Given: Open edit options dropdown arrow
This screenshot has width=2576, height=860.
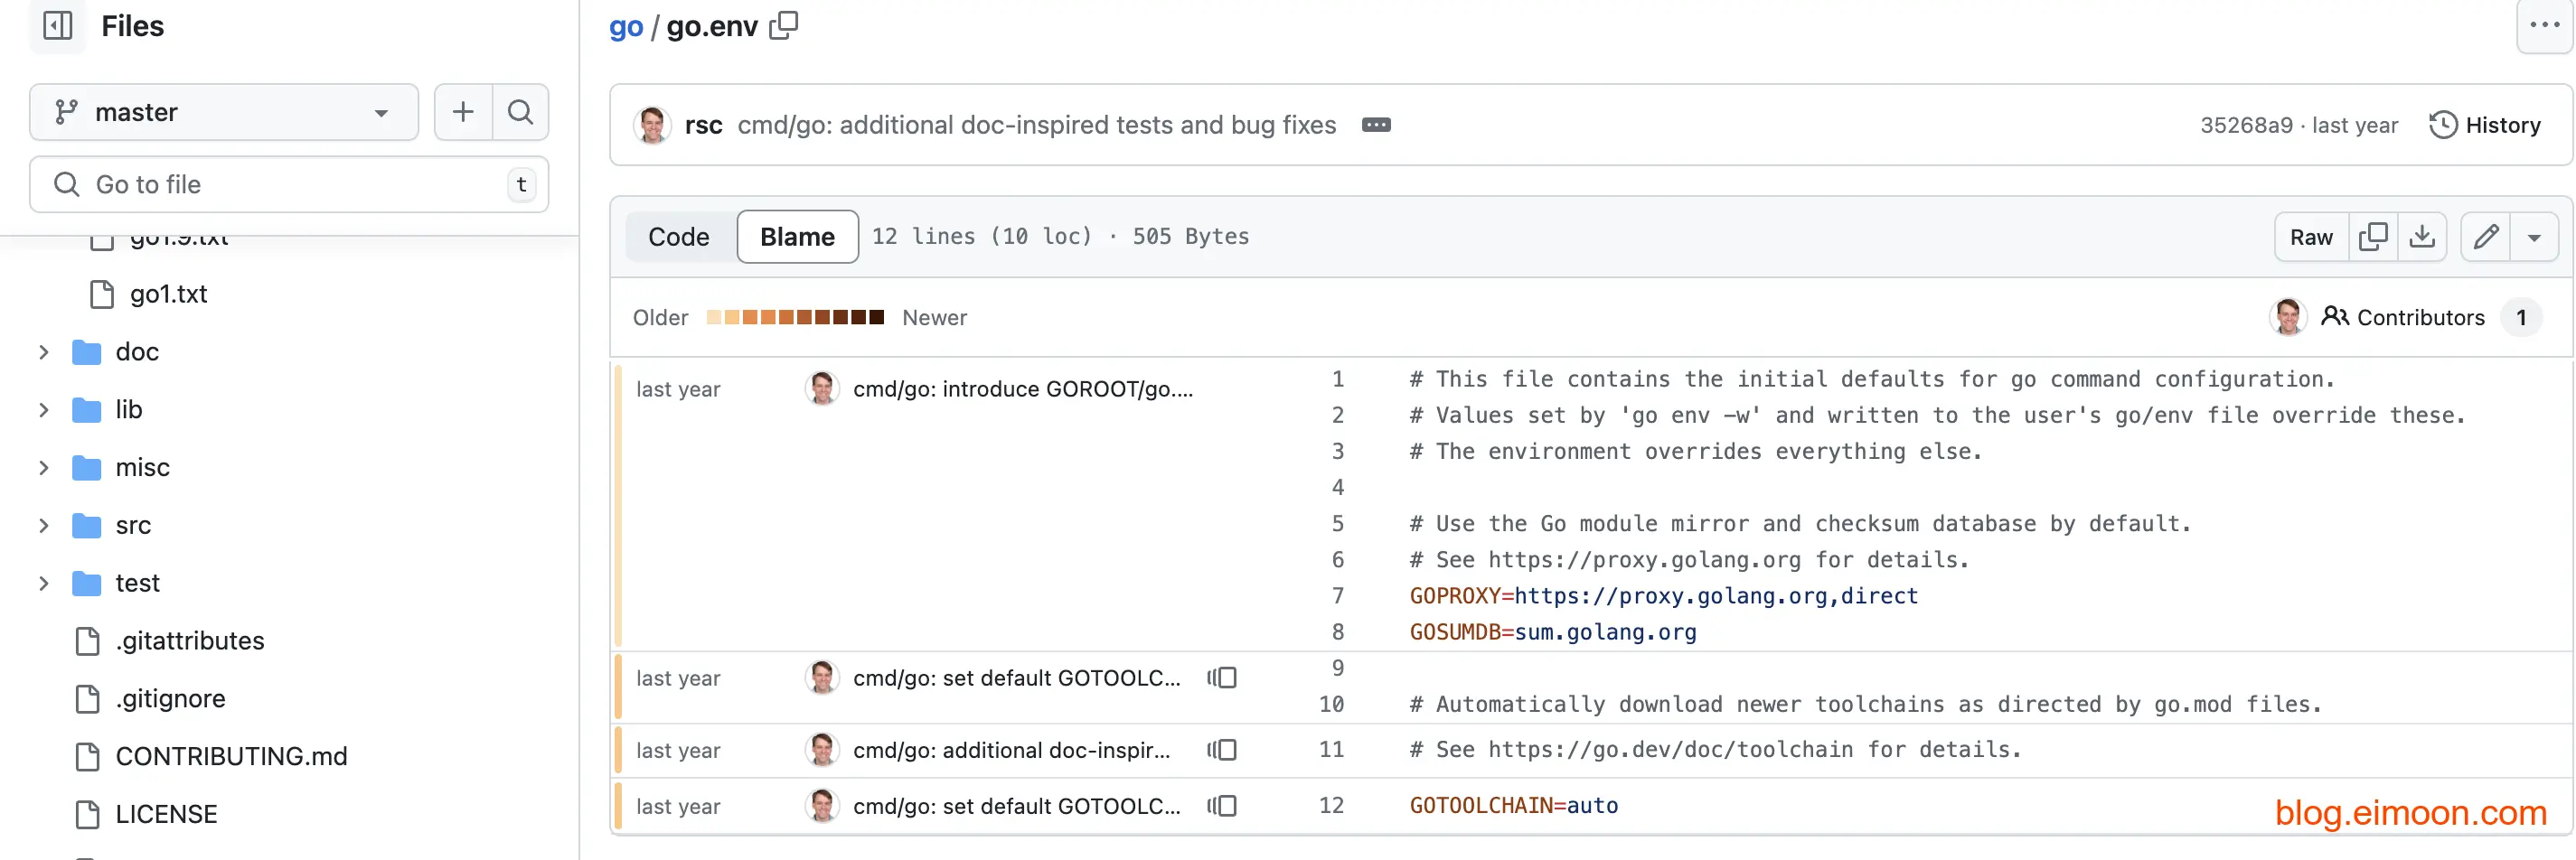Looking at the screenshot, I should 2534,237.
